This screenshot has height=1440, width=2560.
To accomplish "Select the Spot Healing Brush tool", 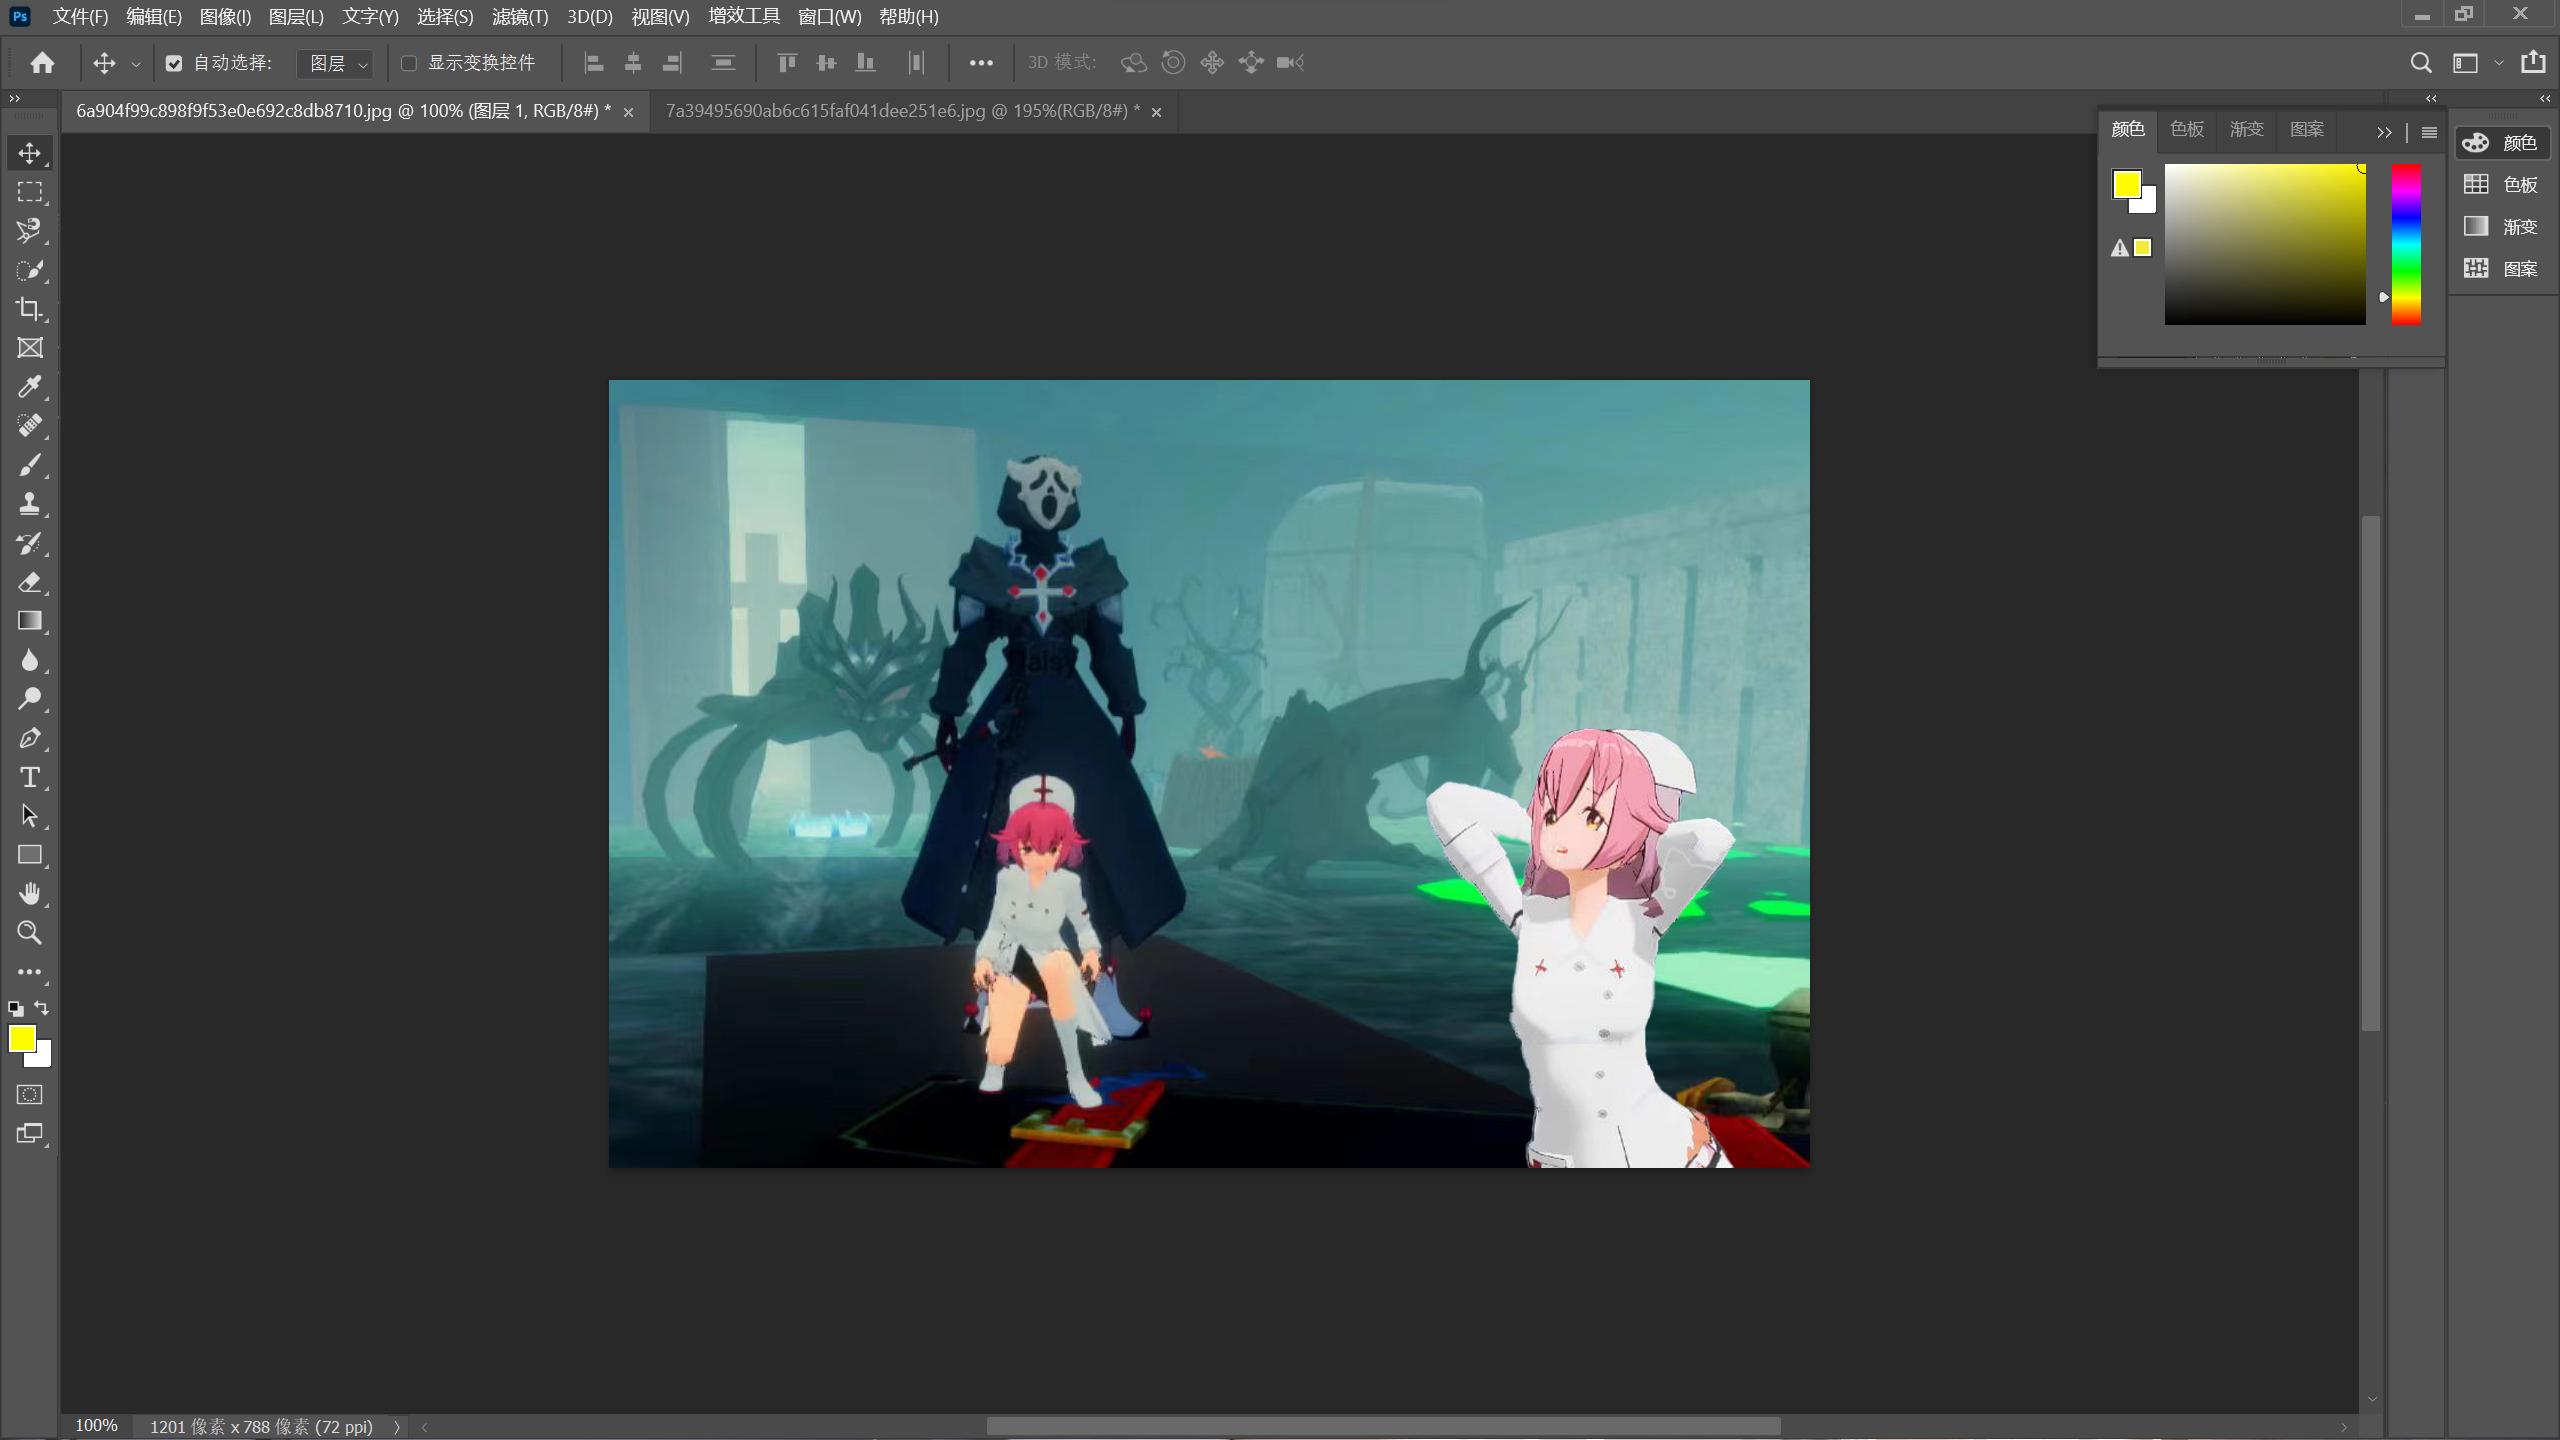I will (x=30, y=426).
